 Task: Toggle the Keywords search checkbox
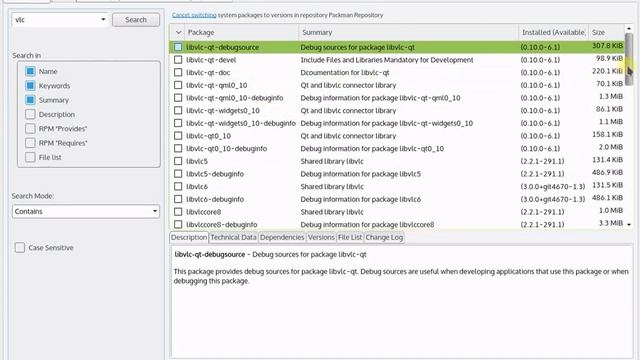click(x=30, y=85)
